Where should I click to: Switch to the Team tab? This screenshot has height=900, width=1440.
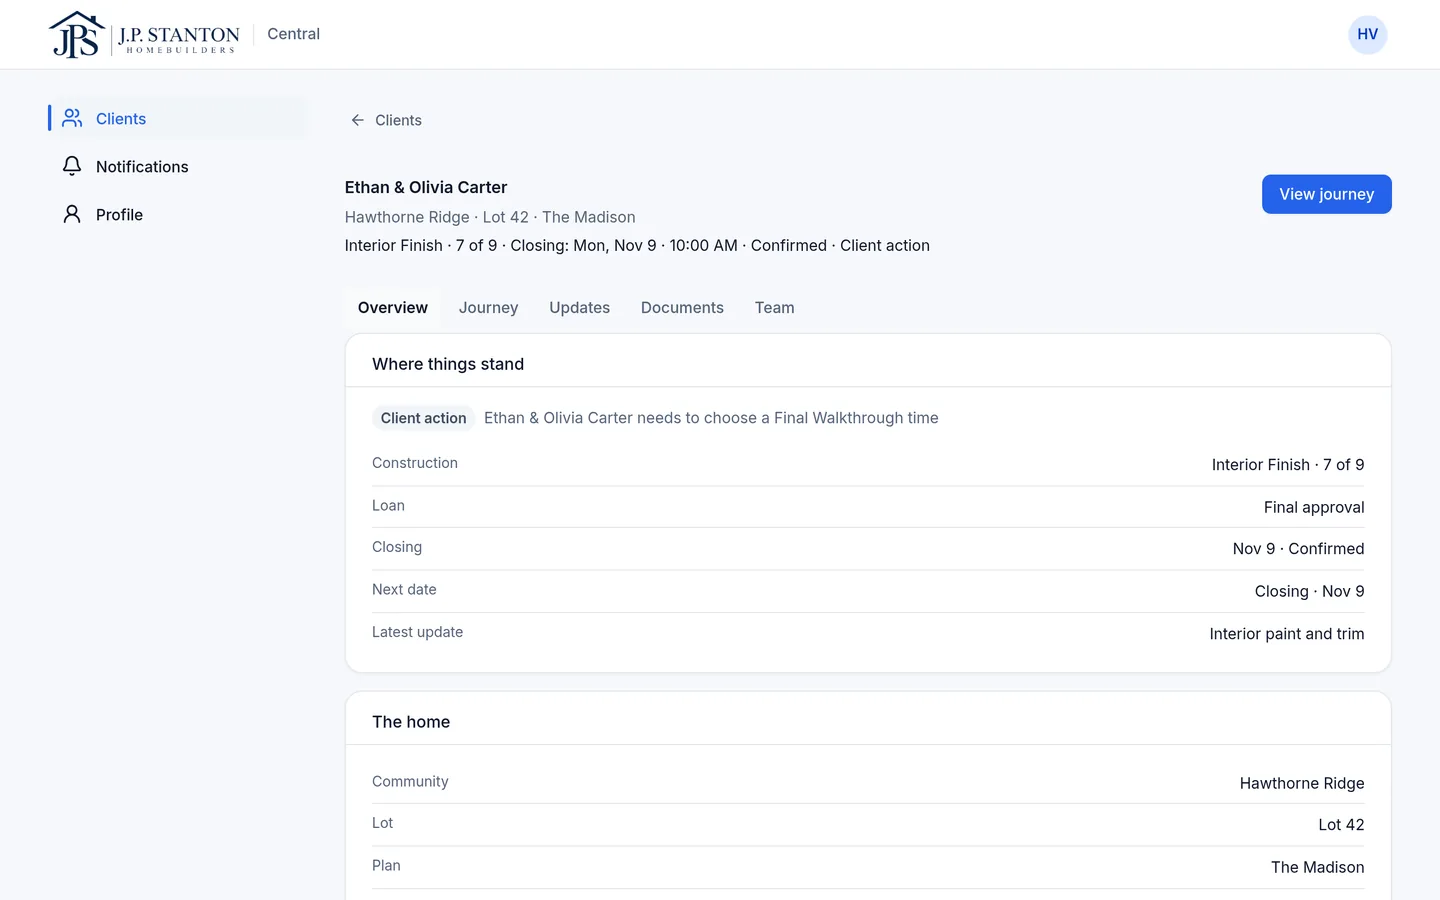click(x=774, y=308)
